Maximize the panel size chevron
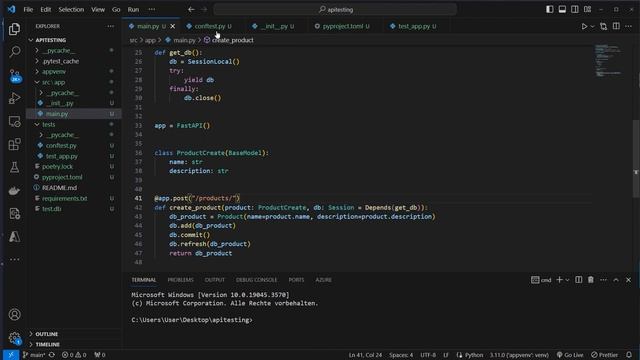Screen dimensions: 640x360 [616, 280]
